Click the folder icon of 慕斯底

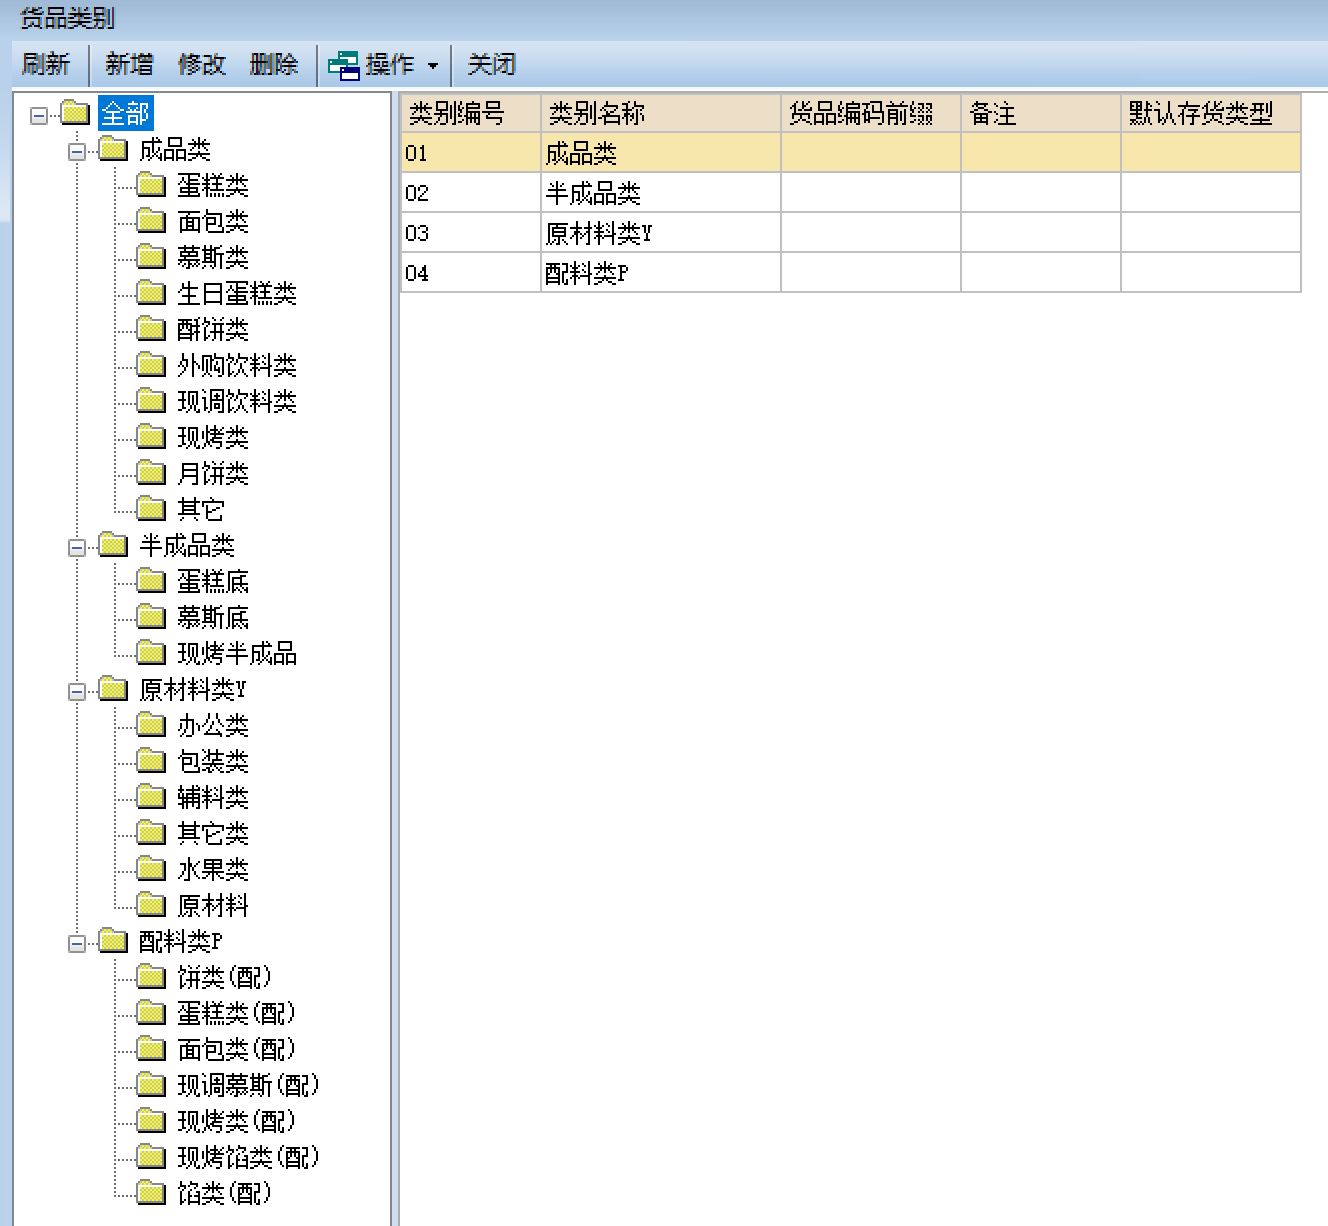(151, 617)
